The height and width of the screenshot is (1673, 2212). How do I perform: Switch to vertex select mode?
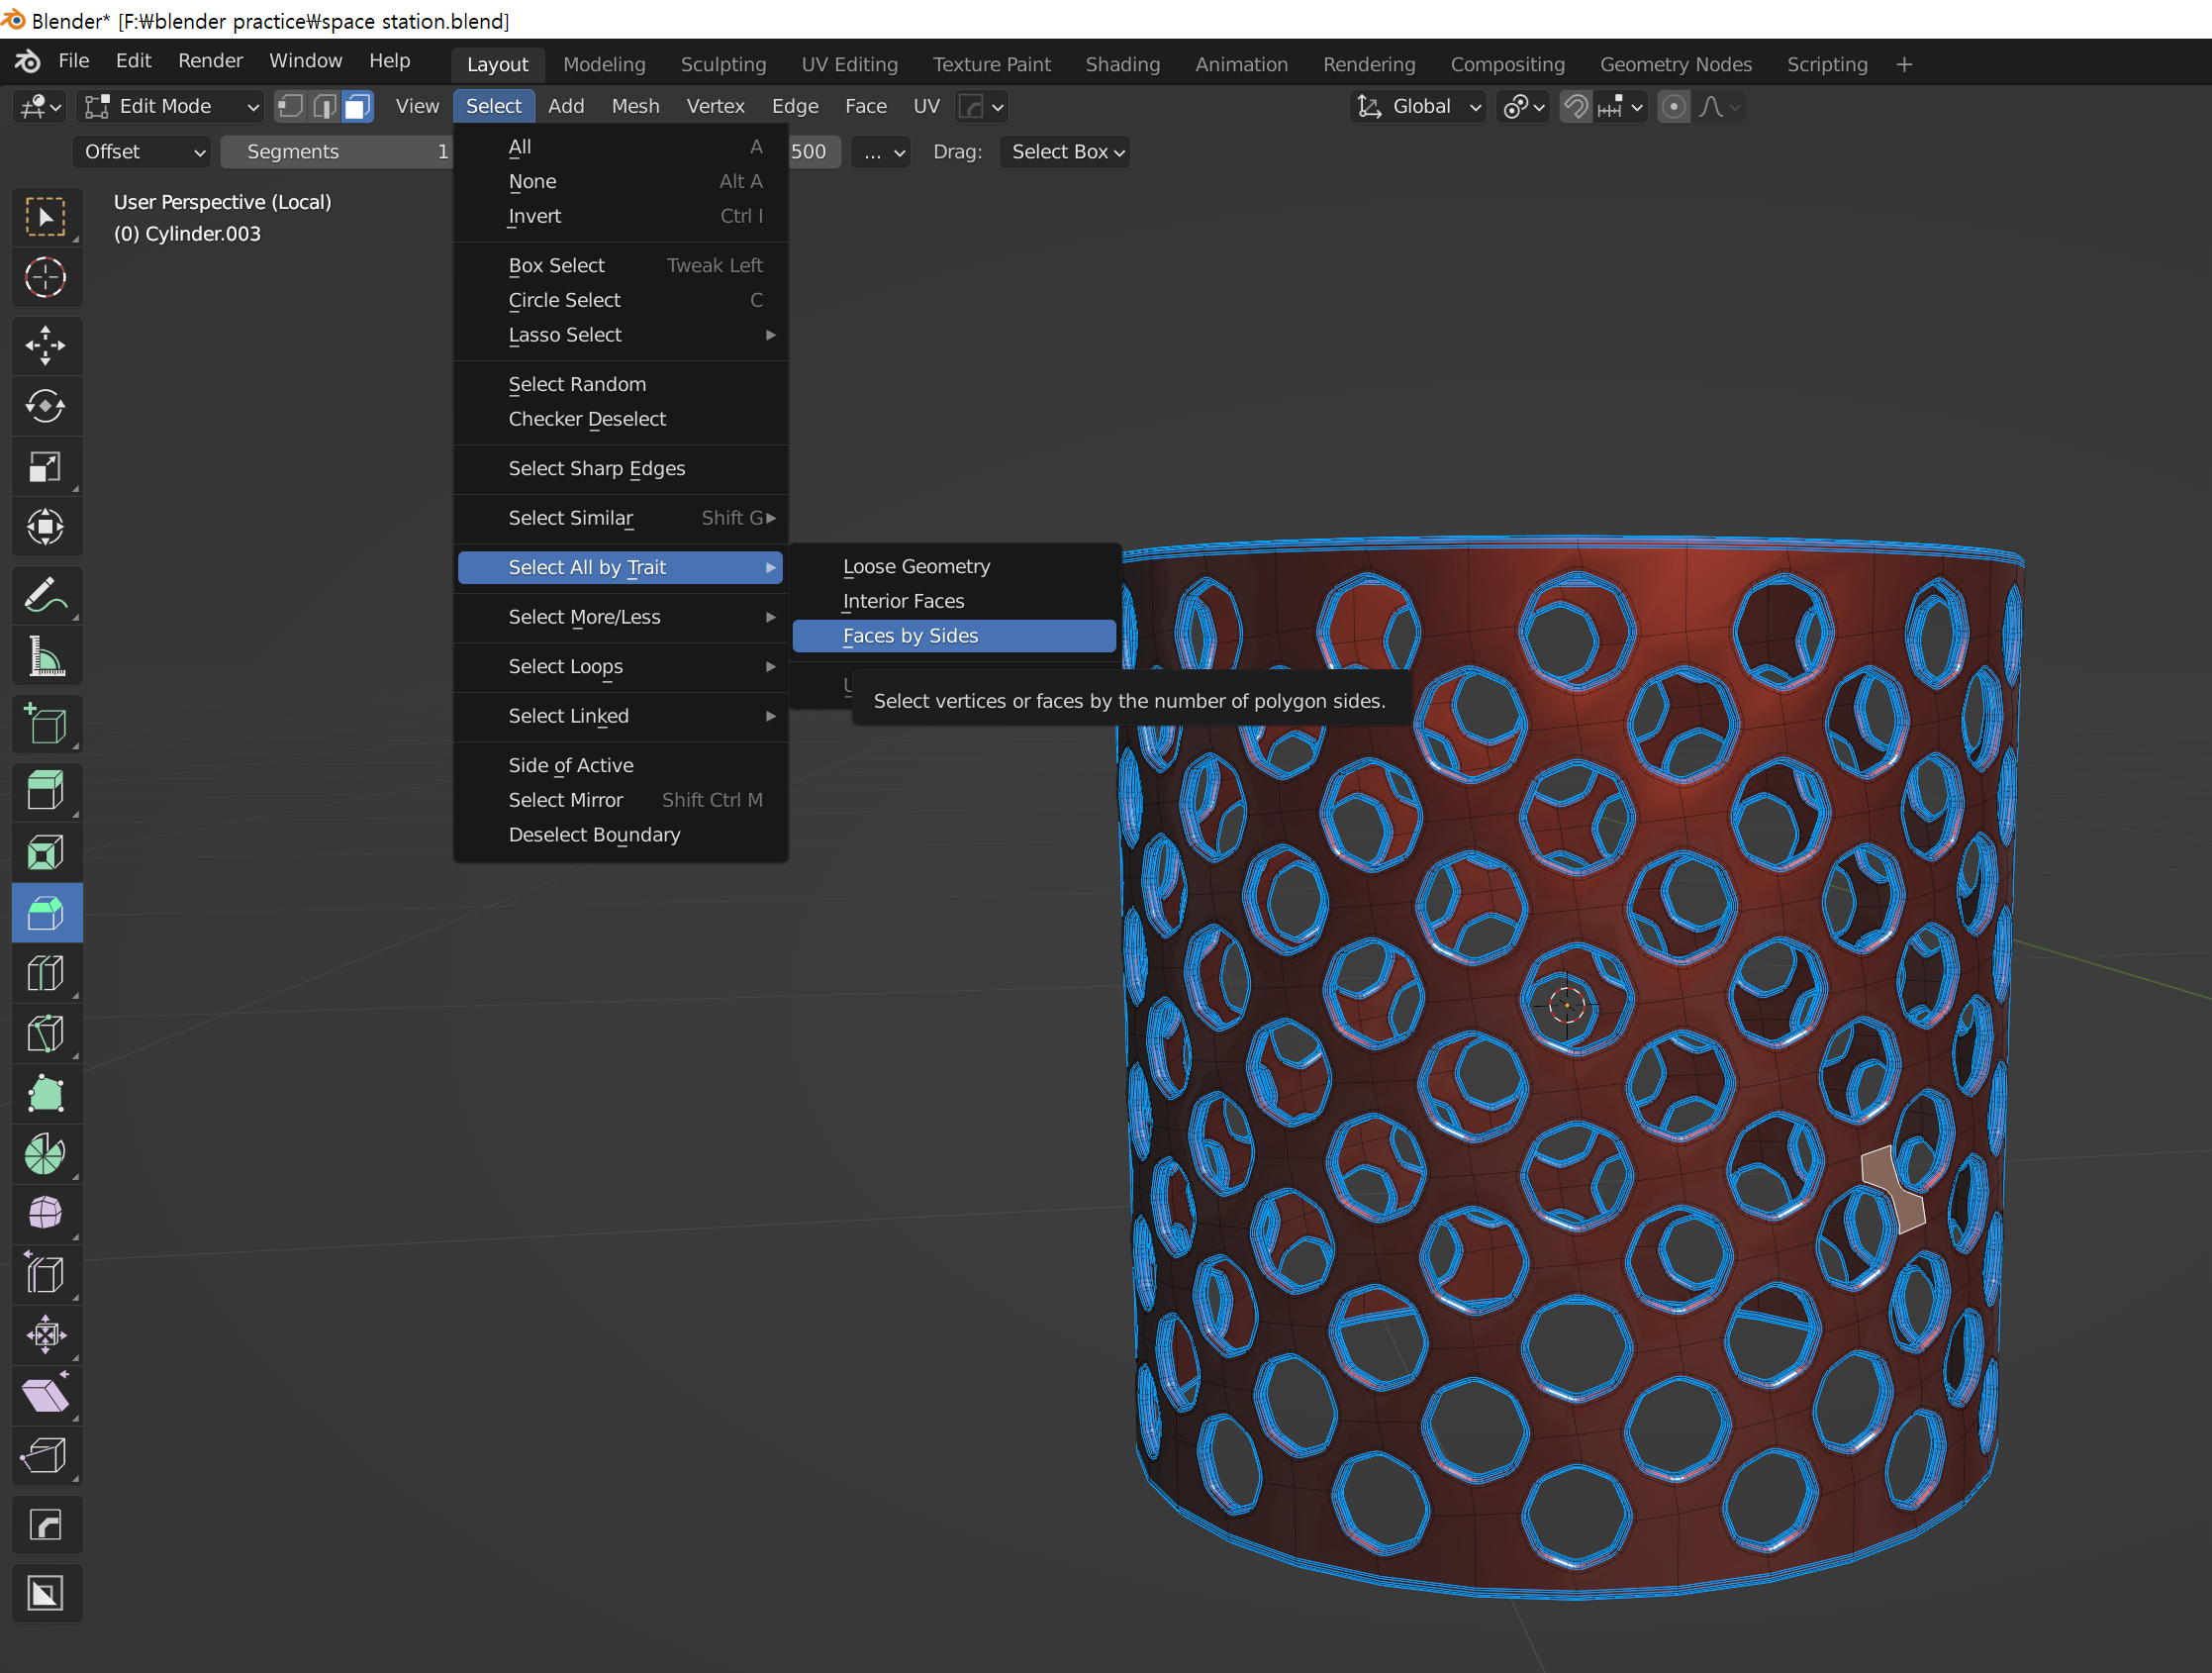pos(290,106)
